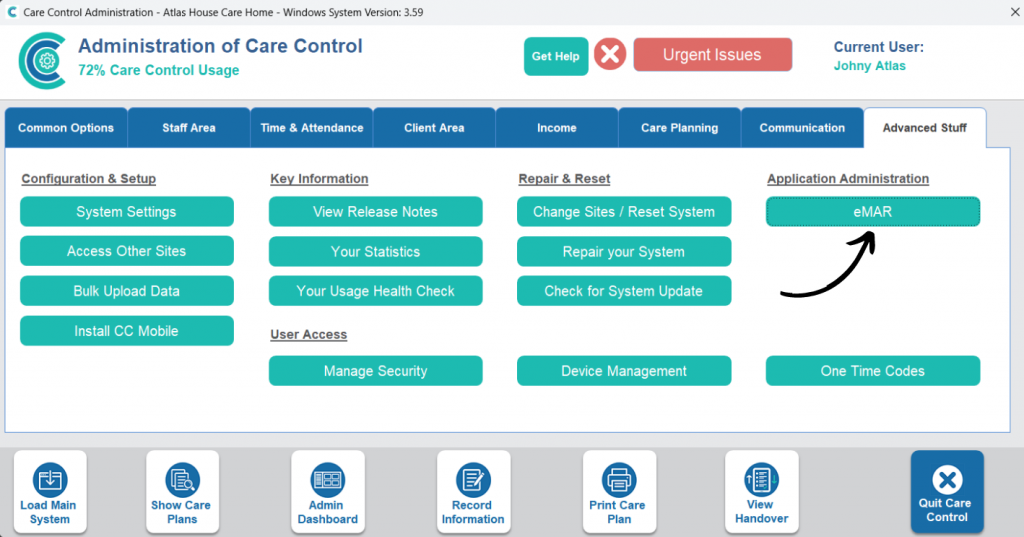Select the Administration of Care Control title
1024x537 pixels.
point(220,46)
